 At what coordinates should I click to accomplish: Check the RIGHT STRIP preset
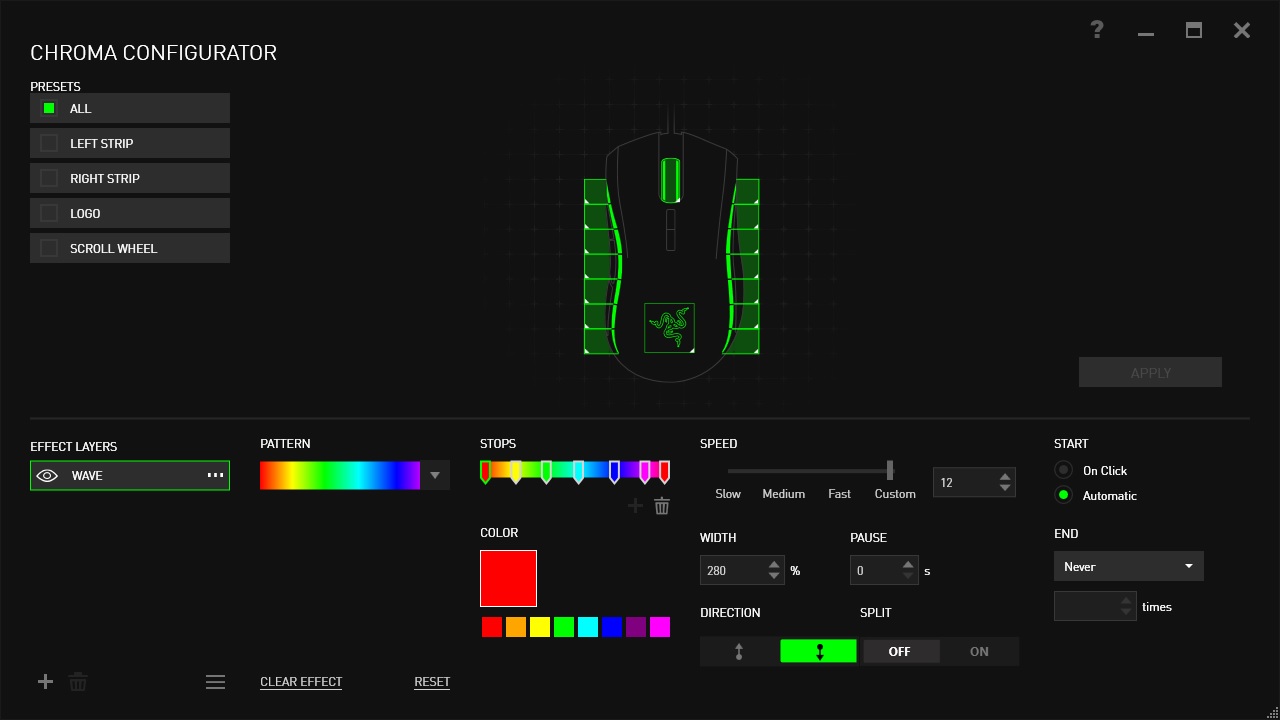click(48, 178)
